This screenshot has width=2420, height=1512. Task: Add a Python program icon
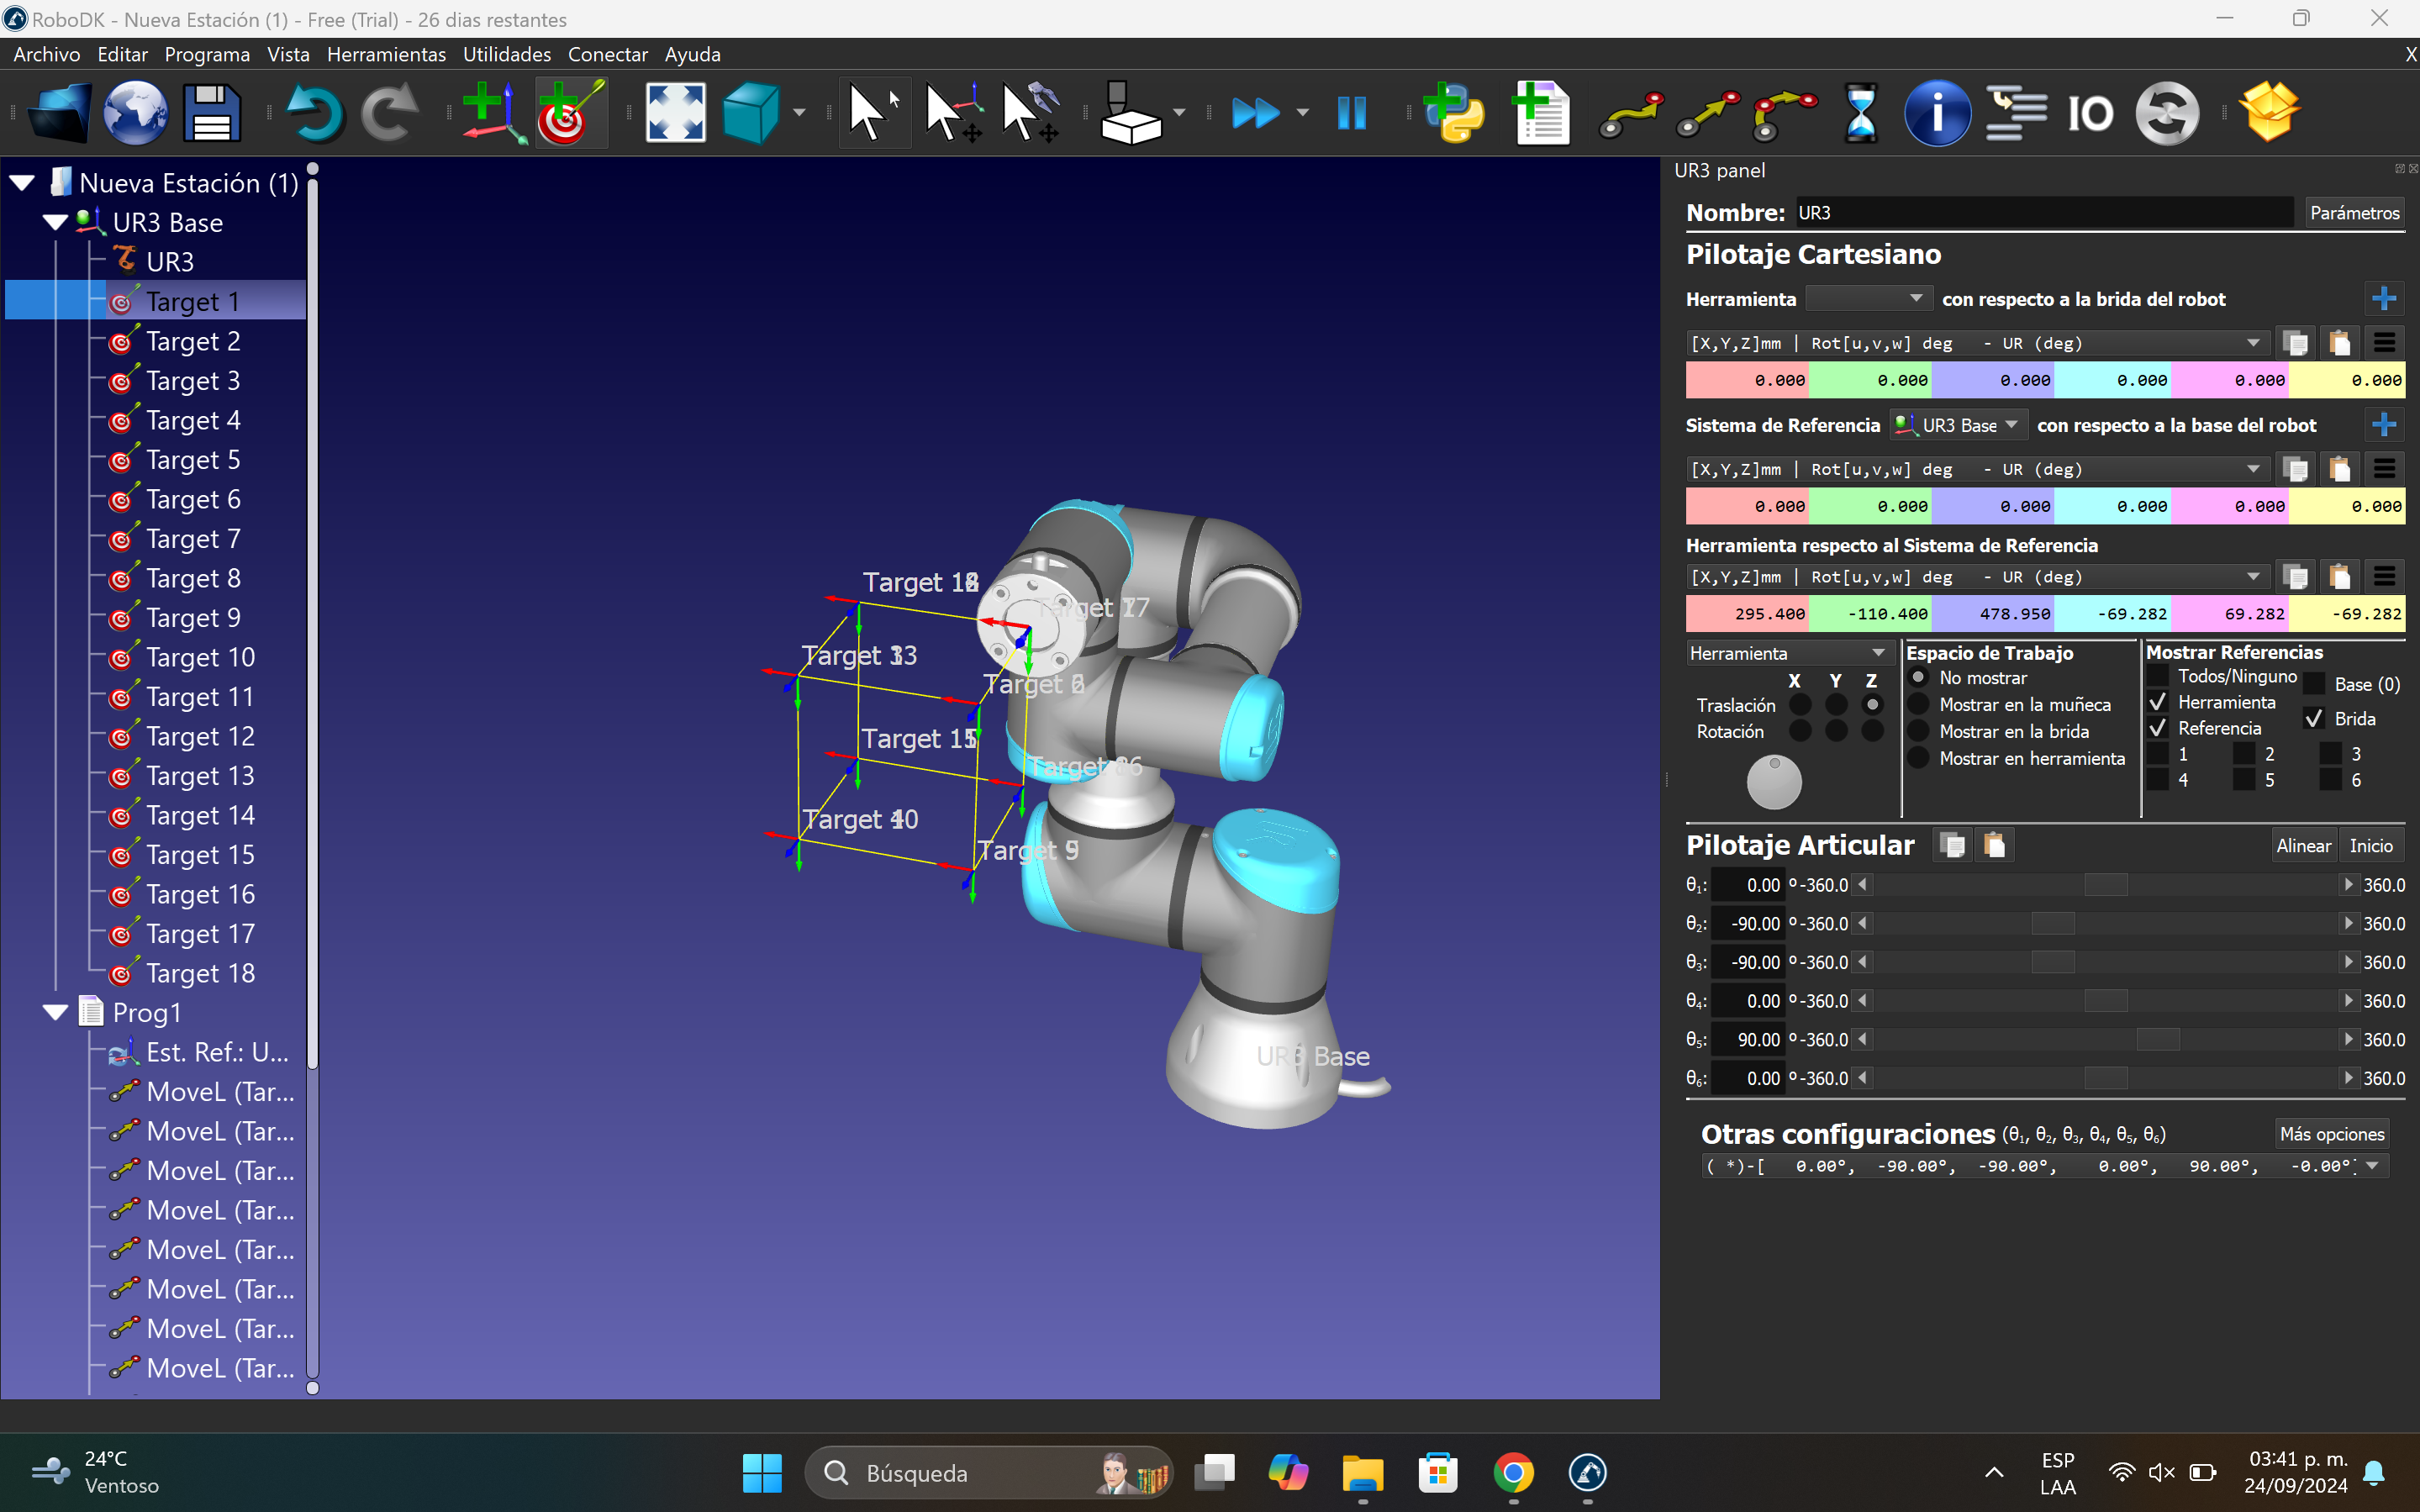pos(1453,113)
